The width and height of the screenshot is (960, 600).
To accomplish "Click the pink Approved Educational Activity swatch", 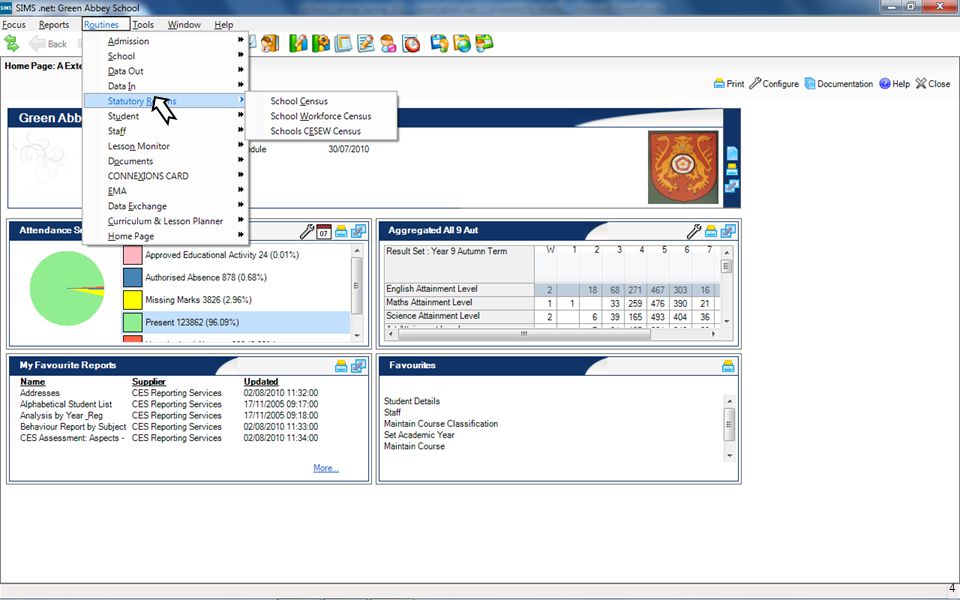I will (133, 255).
